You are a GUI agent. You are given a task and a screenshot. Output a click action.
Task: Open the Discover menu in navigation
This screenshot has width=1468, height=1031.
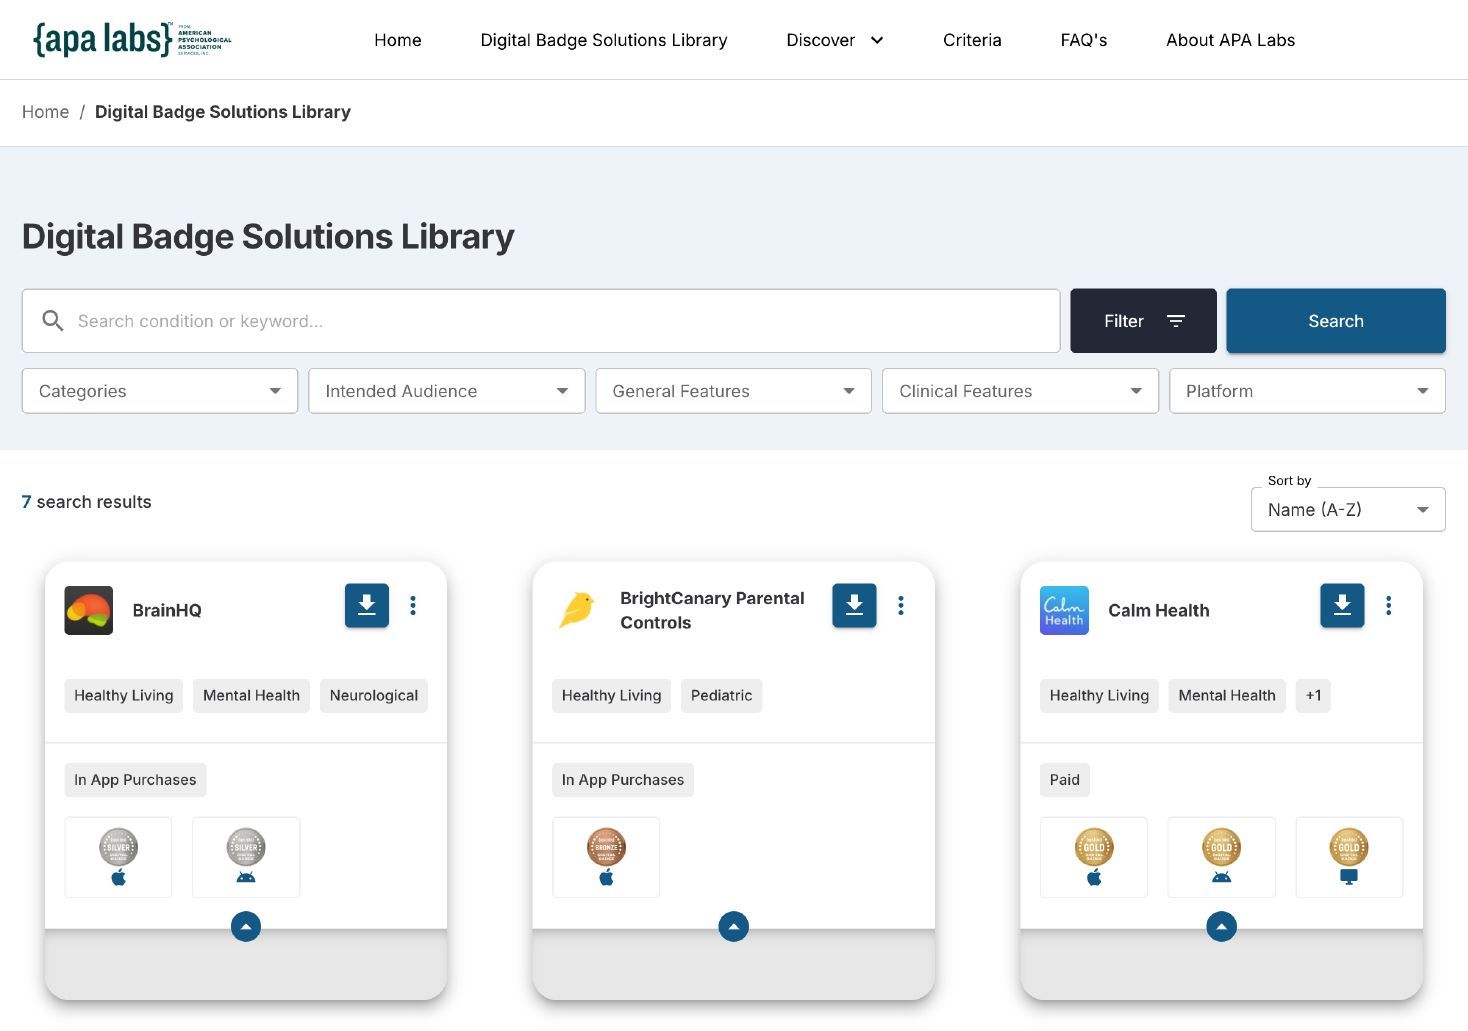[835, 40]
